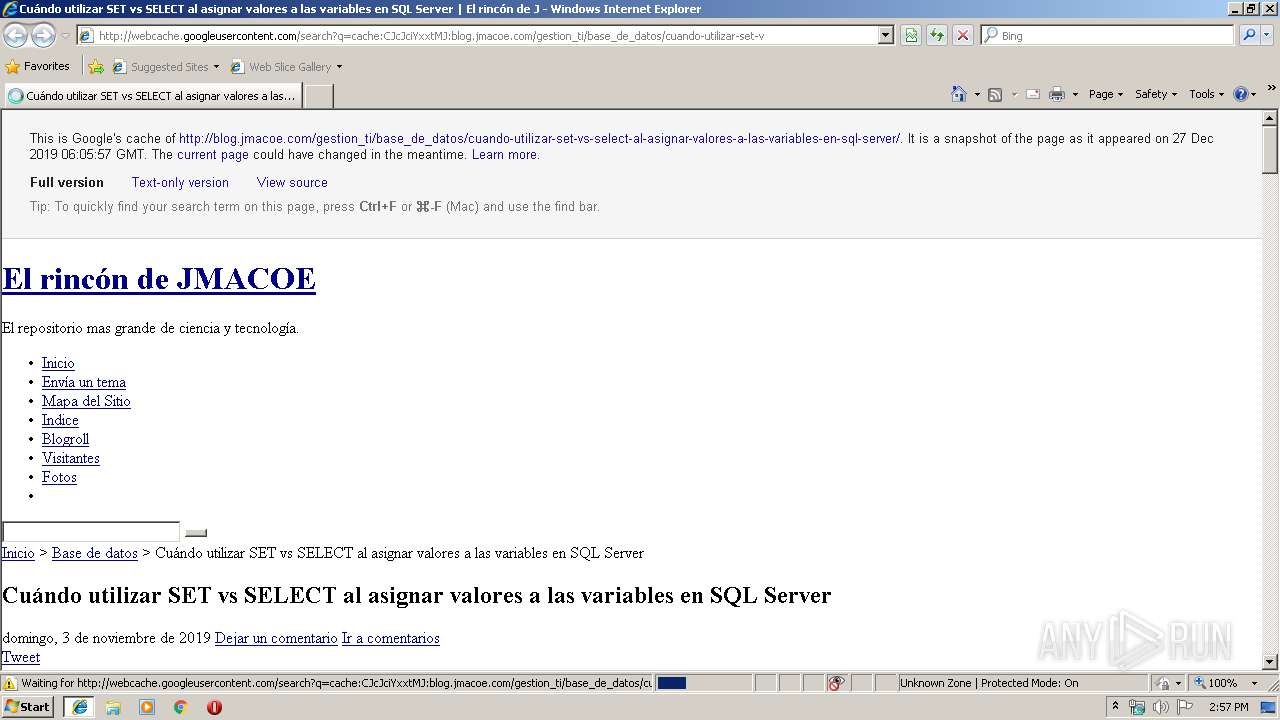Viewport: 1280px width, 720px height.
Task: Expand the address bar autocomplete dropdown
Action: click(886, 35)
